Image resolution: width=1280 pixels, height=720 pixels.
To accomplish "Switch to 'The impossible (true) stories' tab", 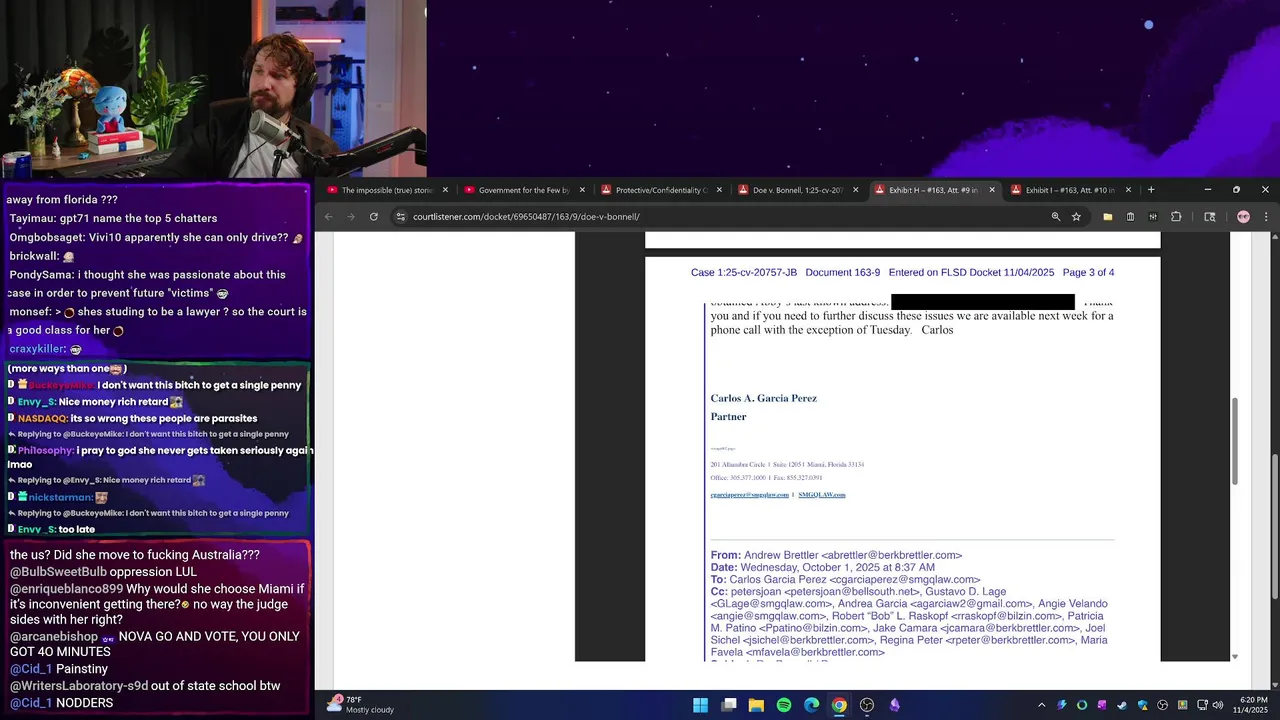I will [386, 190].
